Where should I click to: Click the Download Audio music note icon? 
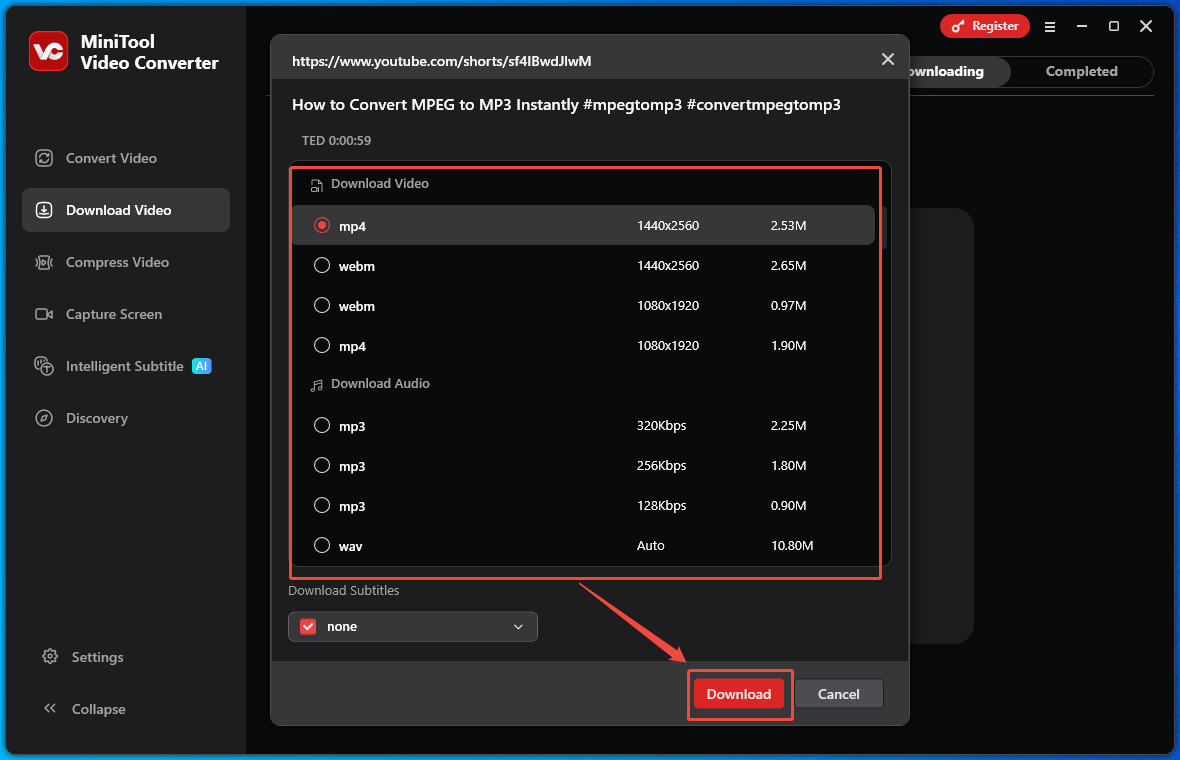tap(317, 385)
